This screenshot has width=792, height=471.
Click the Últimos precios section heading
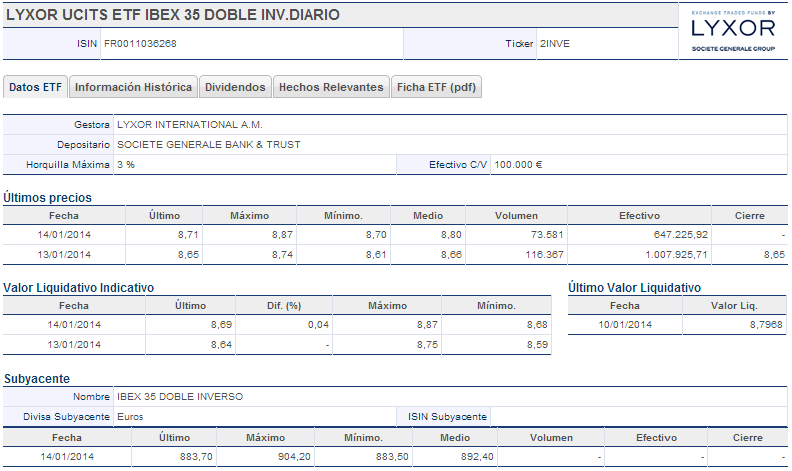tap(47, 198)
